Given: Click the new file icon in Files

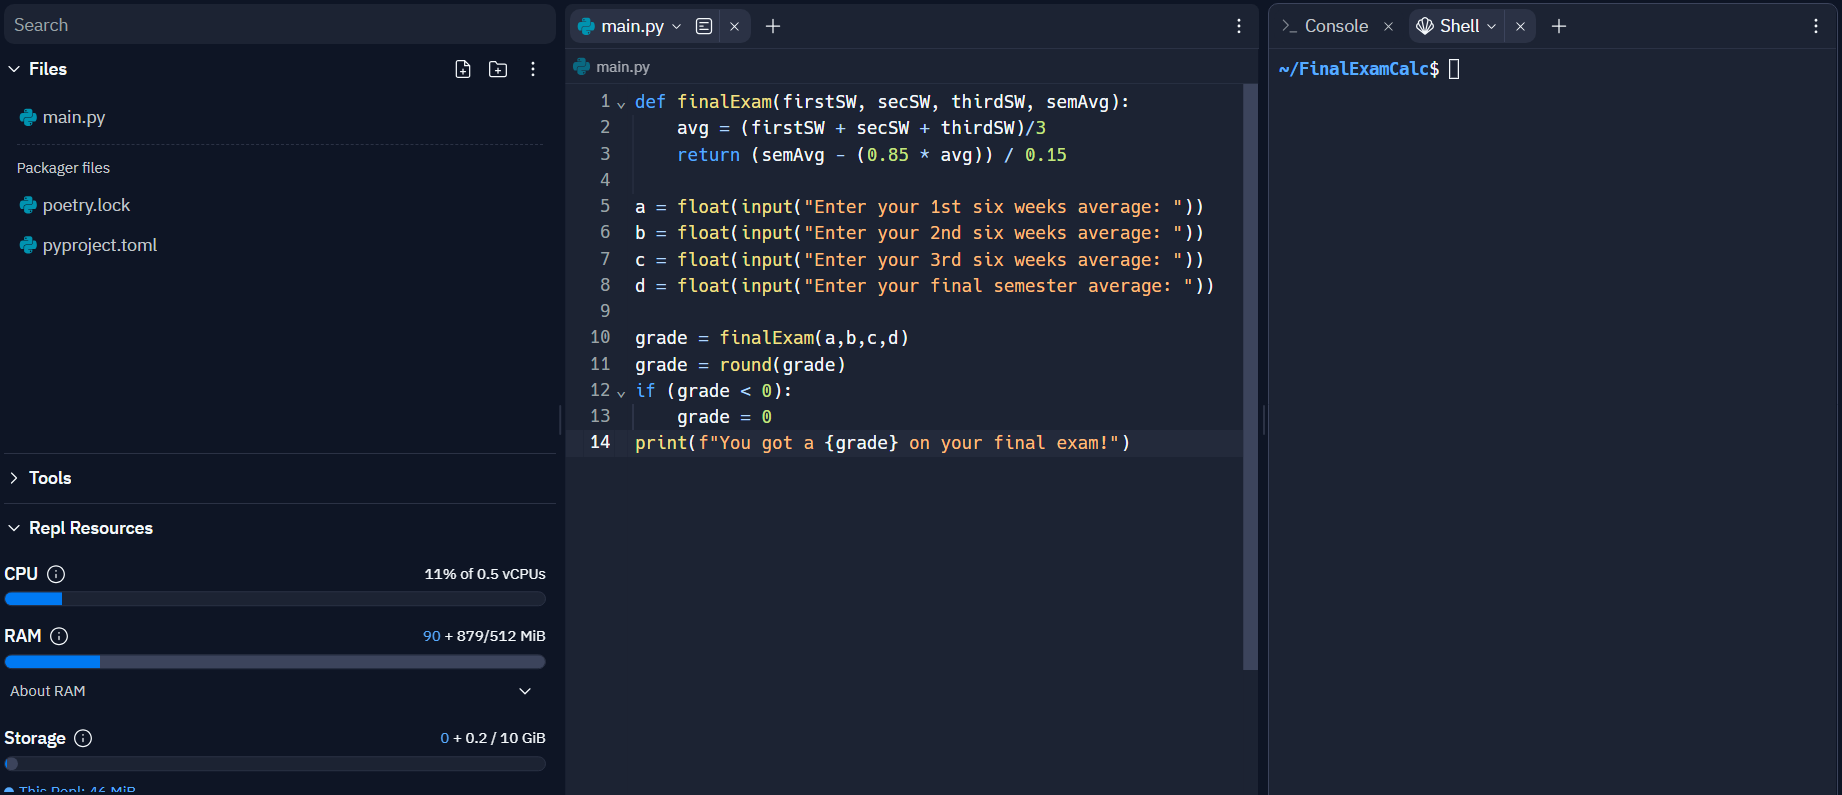Looking at the screenshot, I should tap(463, 69).
